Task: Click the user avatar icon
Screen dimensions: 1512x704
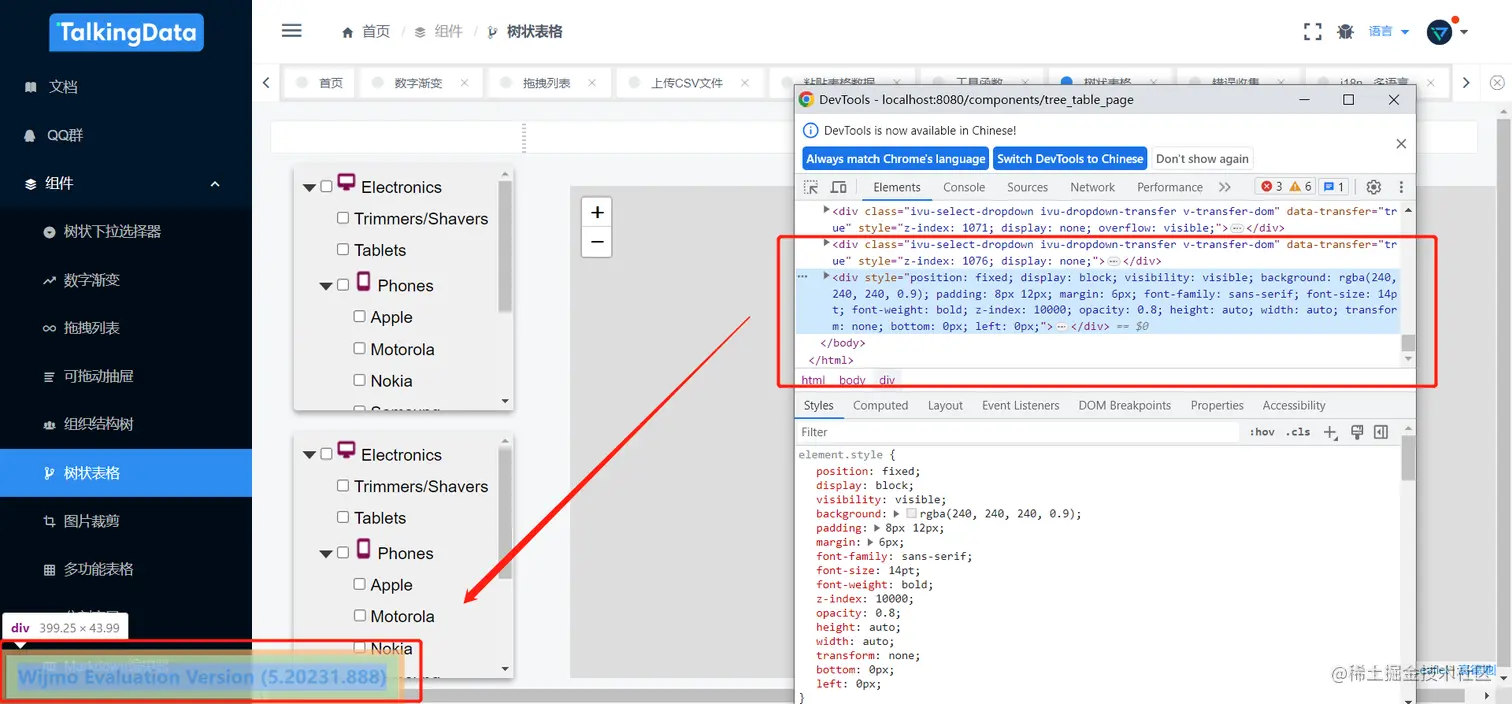Action: 1440,32
